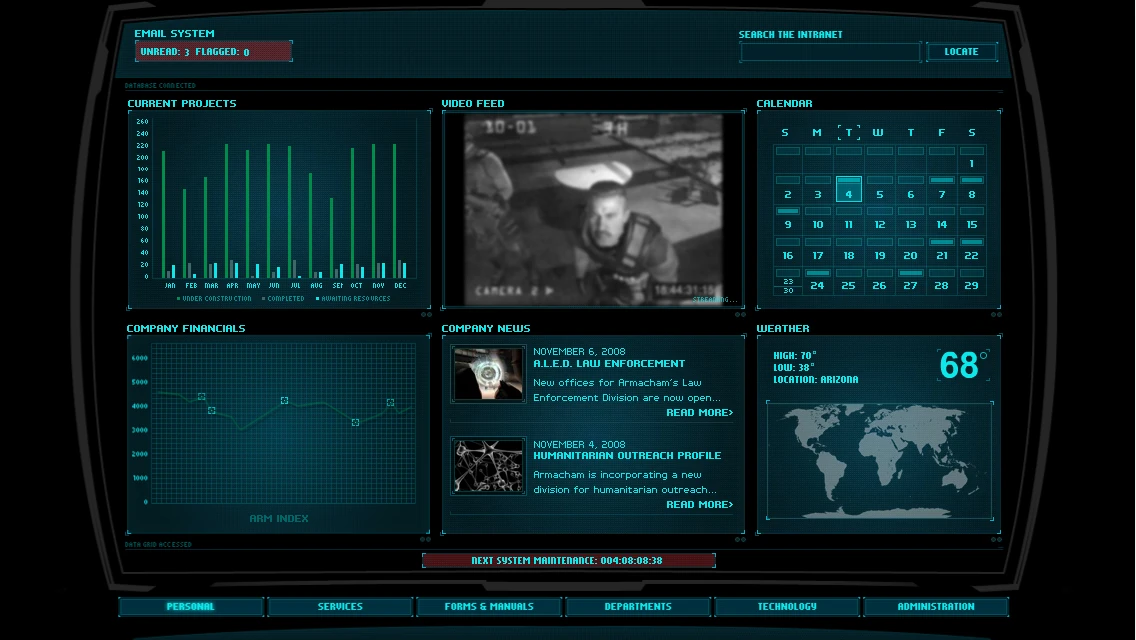Open the Humanitarian Outreach Read More link
Viewport: 1136px width, 640px height.
tap(700, 504)
